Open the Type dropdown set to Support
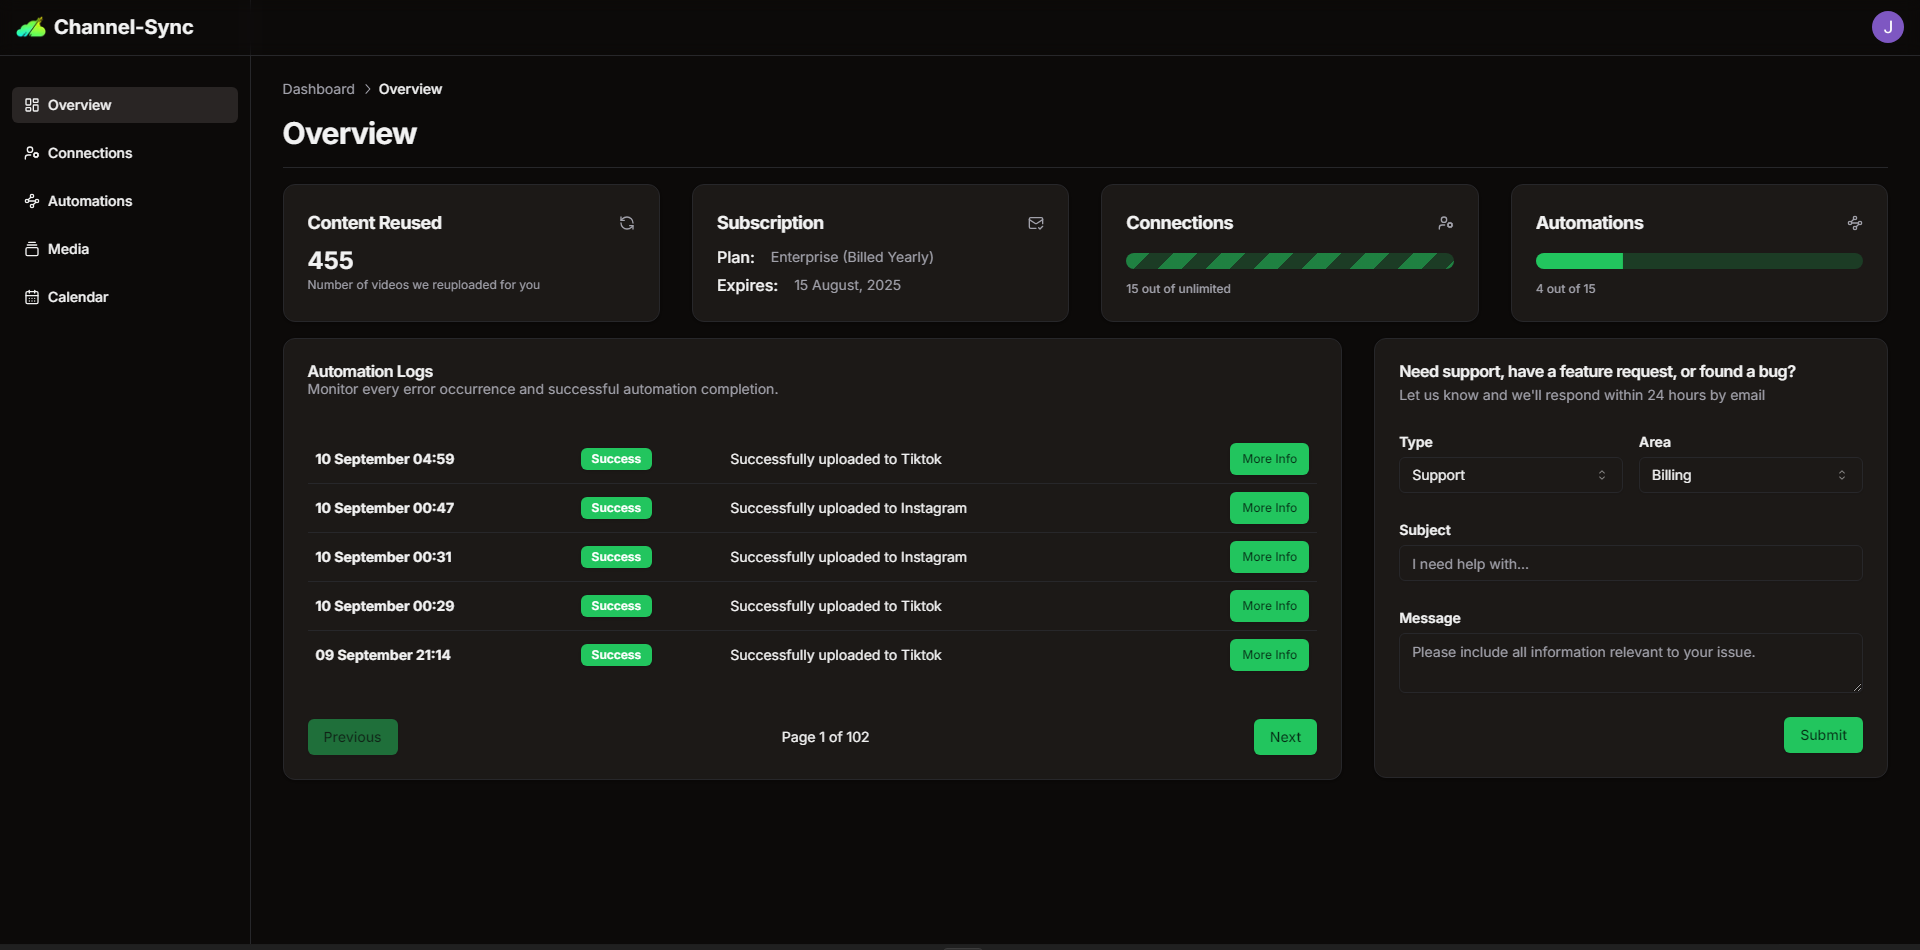The height and width of the screenshot is (950, 1920). [x=1510, y=475]
